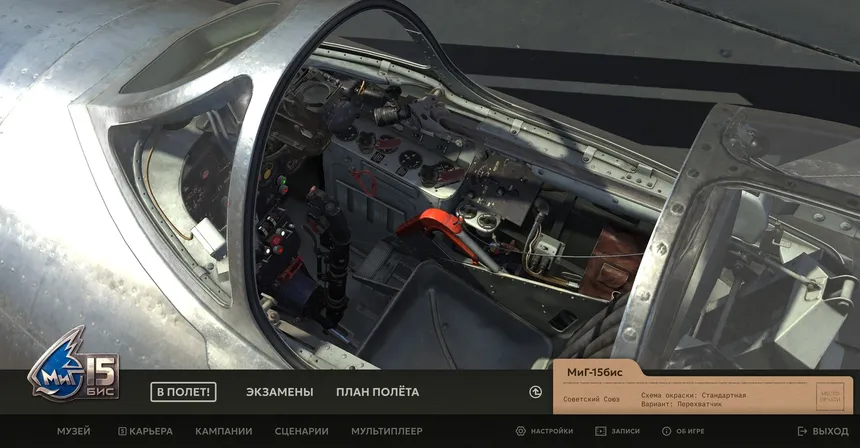This screenshot has width=860, height=448.
Task: Open the ЭКЗАМЕНЫ section
Action: click(x=279, y=392)
